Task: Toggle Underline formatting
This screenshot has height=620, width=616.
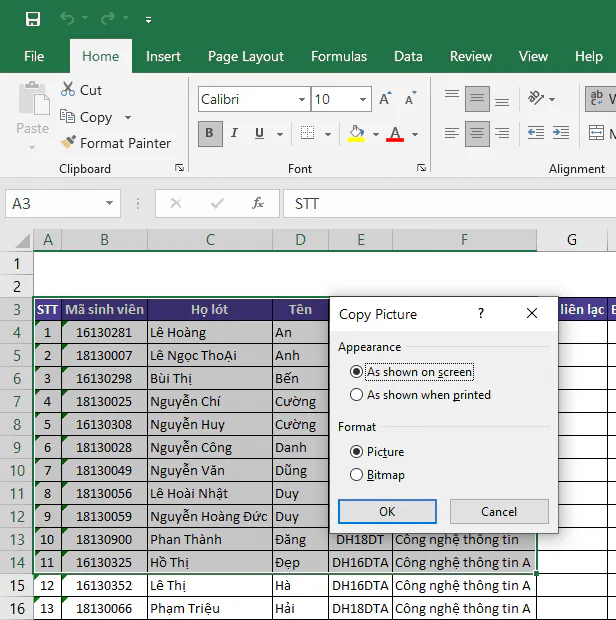Action: (x=259, y=133)
